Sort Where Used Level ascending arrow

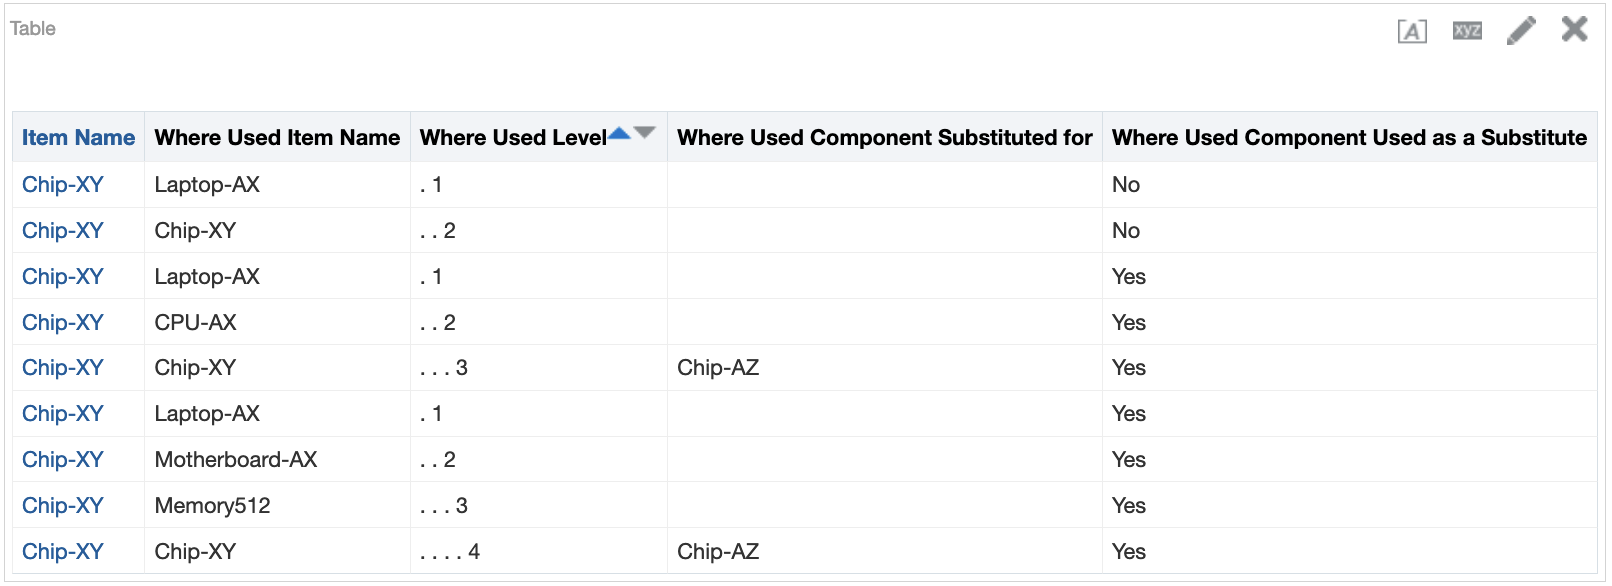coord(619,133)
